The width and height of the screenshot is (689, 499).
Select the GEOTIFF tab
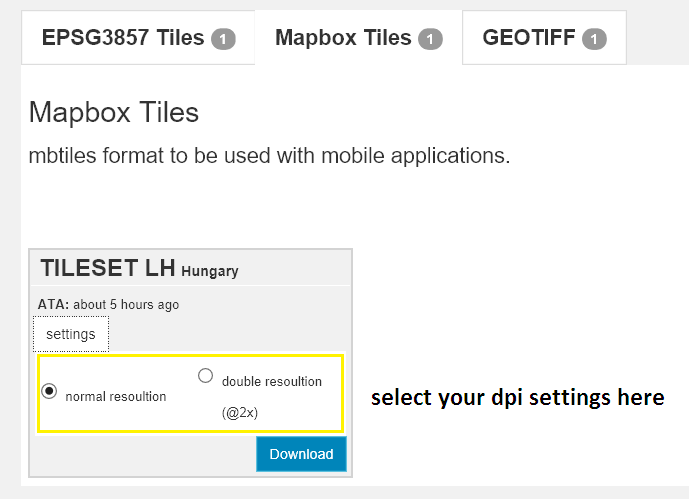click(x=529, y=39)
